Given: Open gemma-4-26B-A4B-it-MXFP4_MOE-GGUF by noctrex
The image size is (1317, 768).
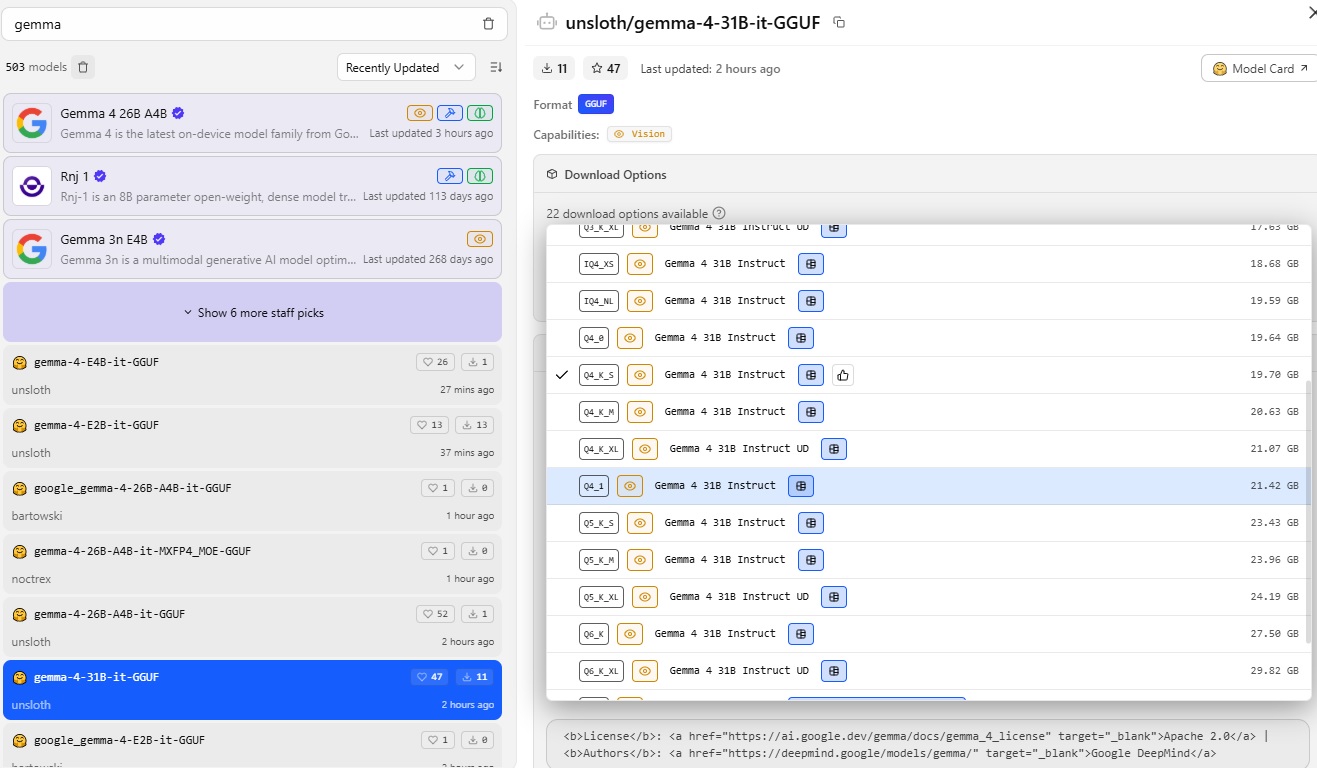Looking at the screenshot, I should click(x=253, y=564).
